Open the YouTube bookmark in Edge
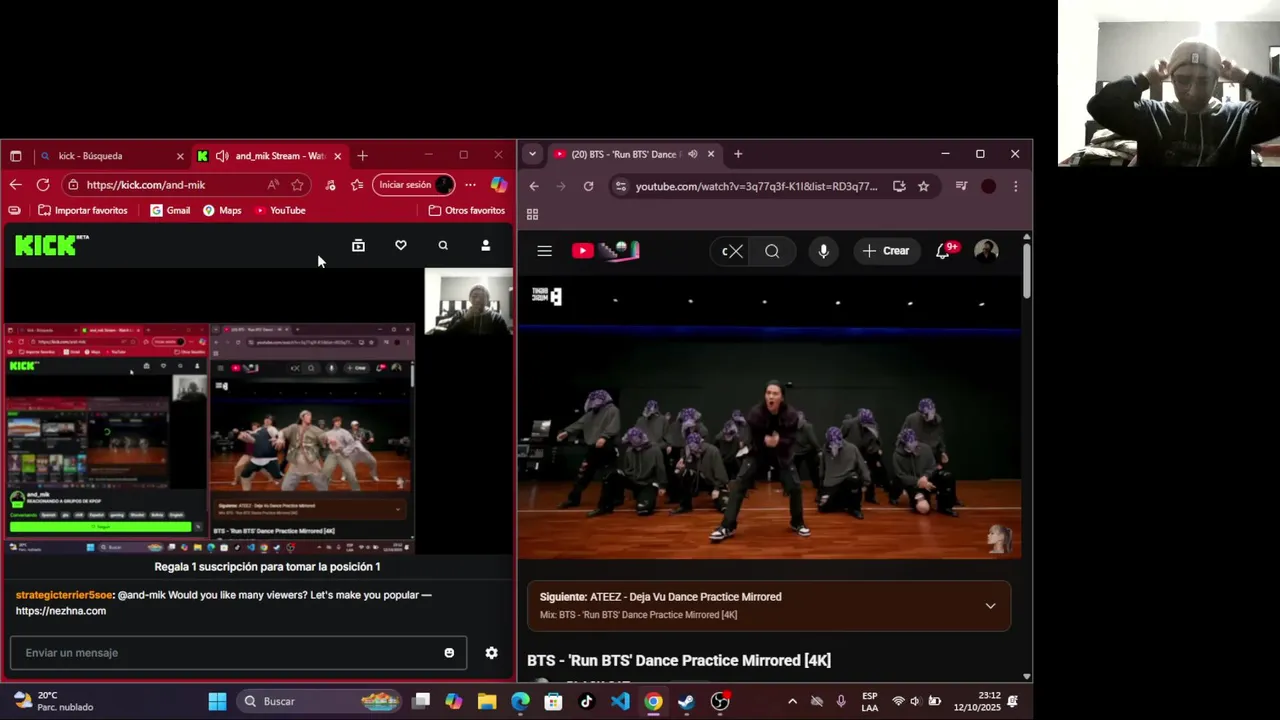 coord(279,211)
